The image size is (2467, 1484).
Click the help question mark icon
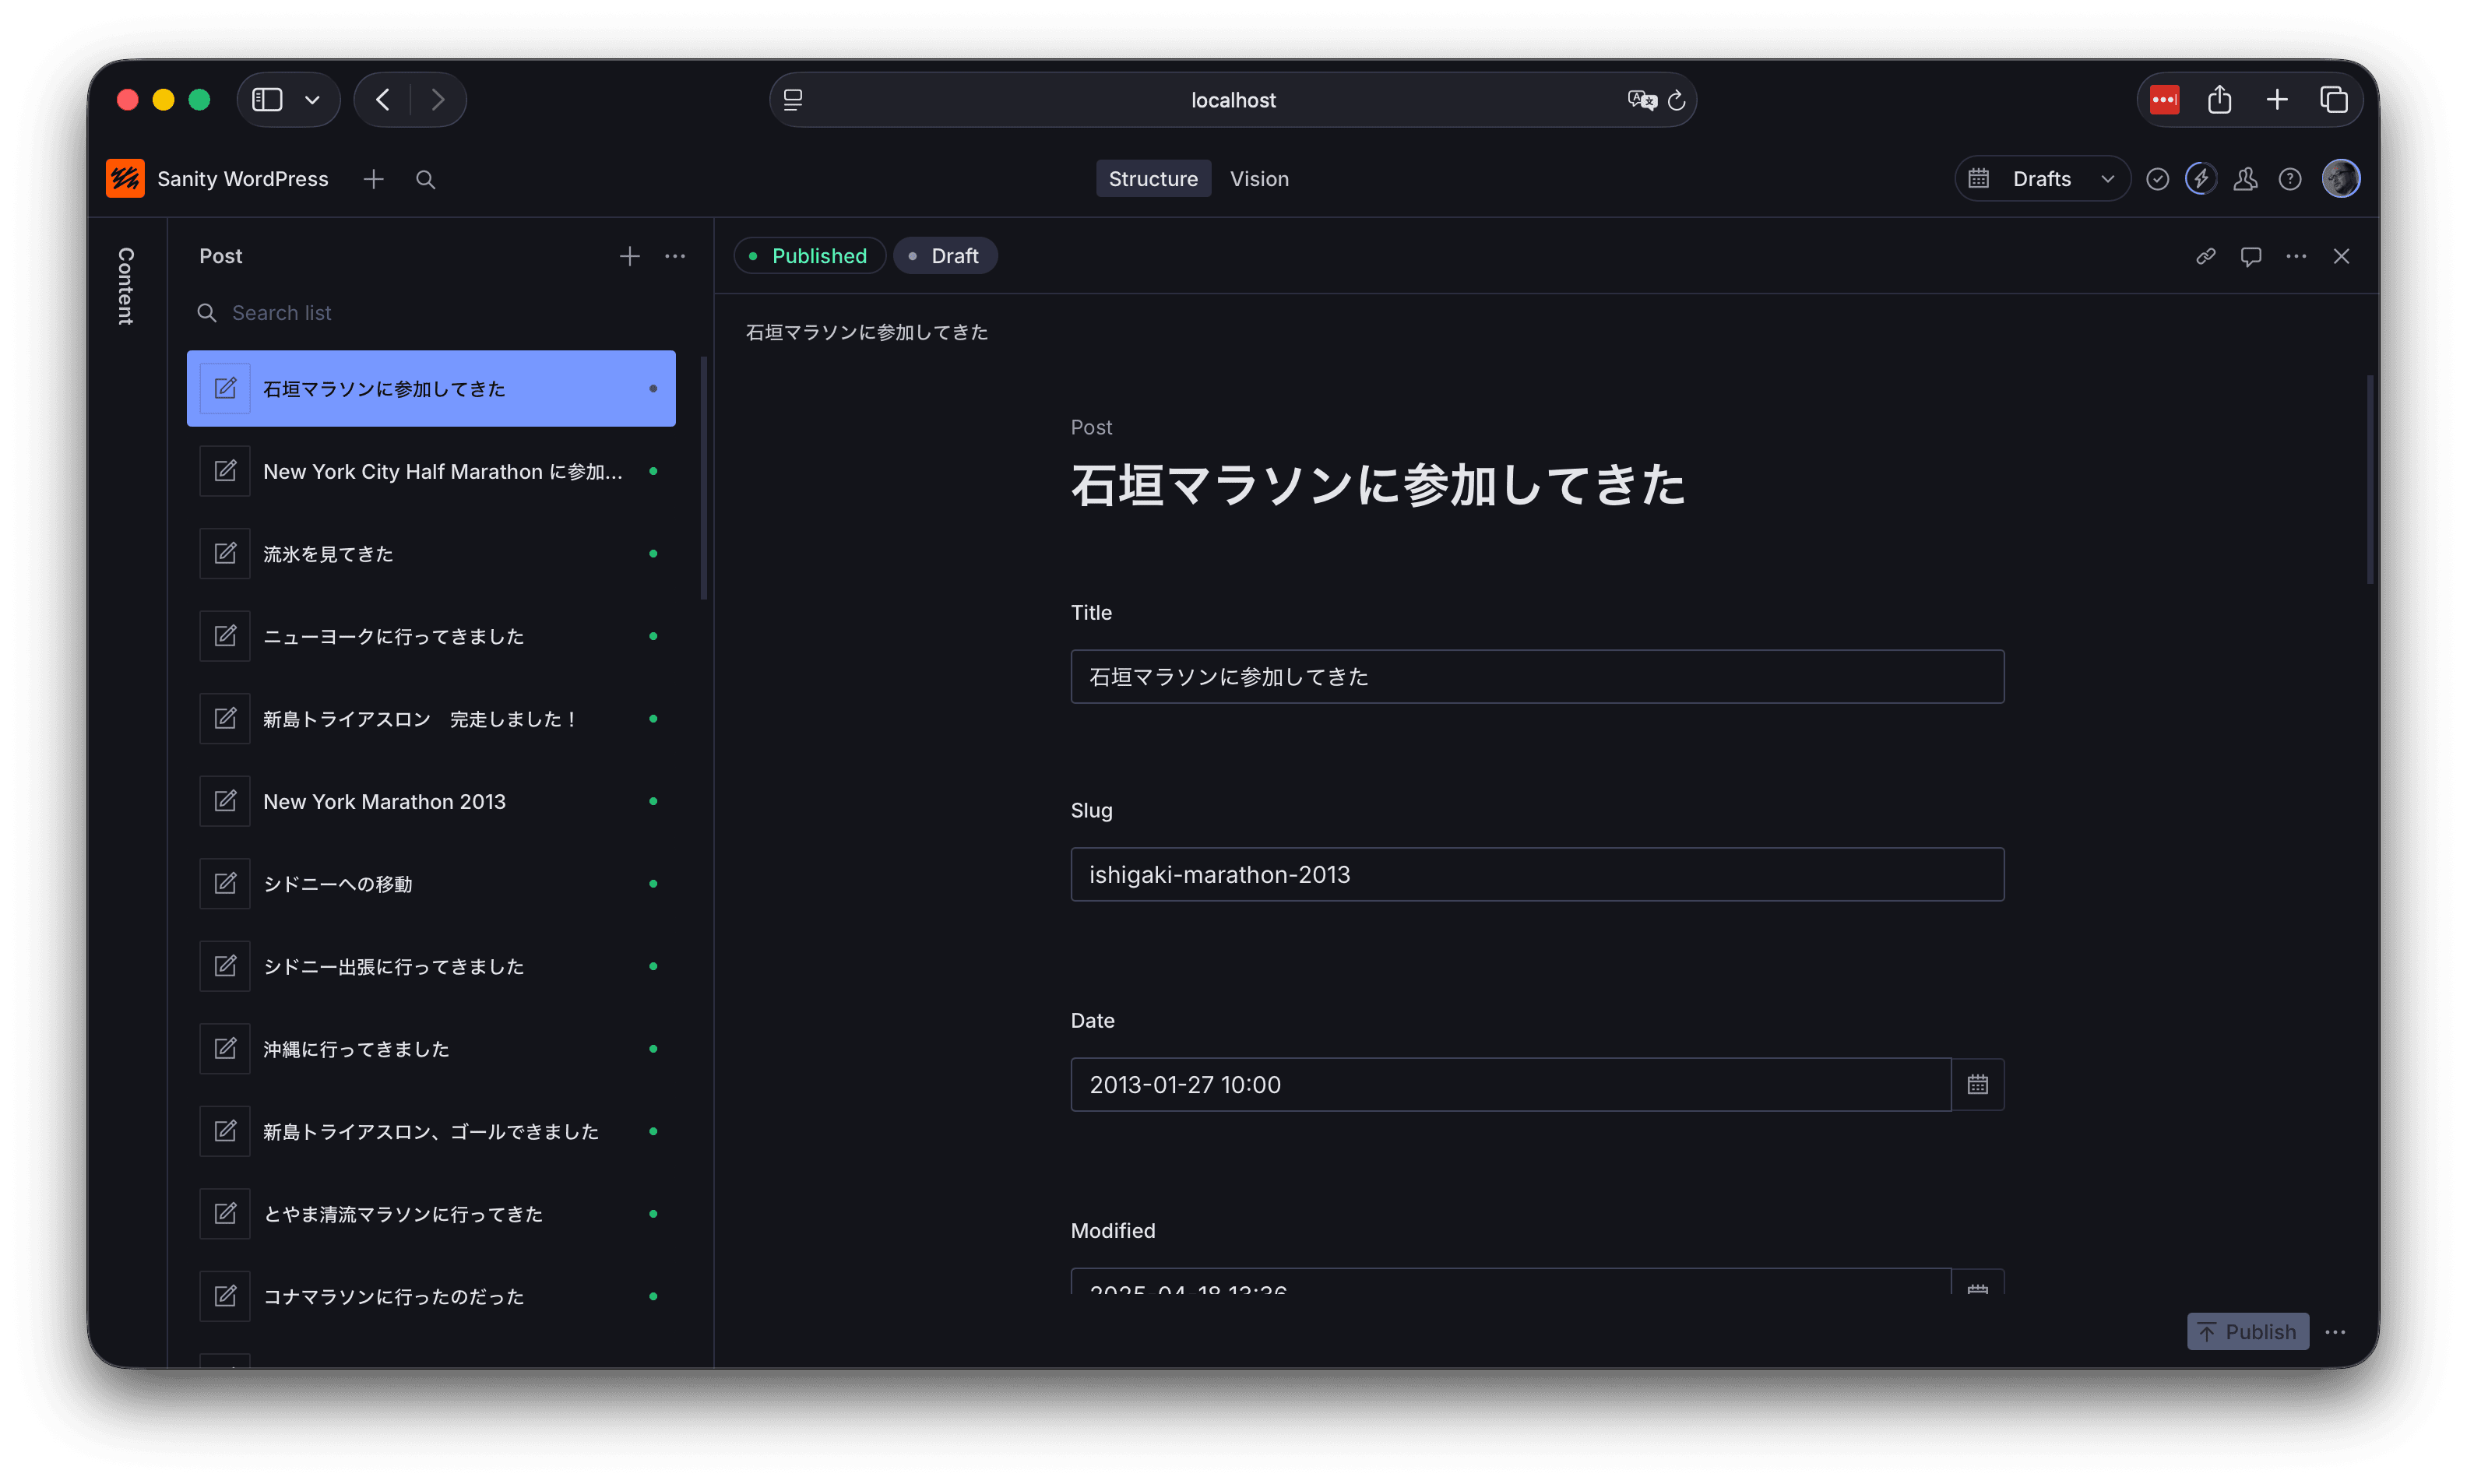pyautogui.click(x=2289, y=179)
